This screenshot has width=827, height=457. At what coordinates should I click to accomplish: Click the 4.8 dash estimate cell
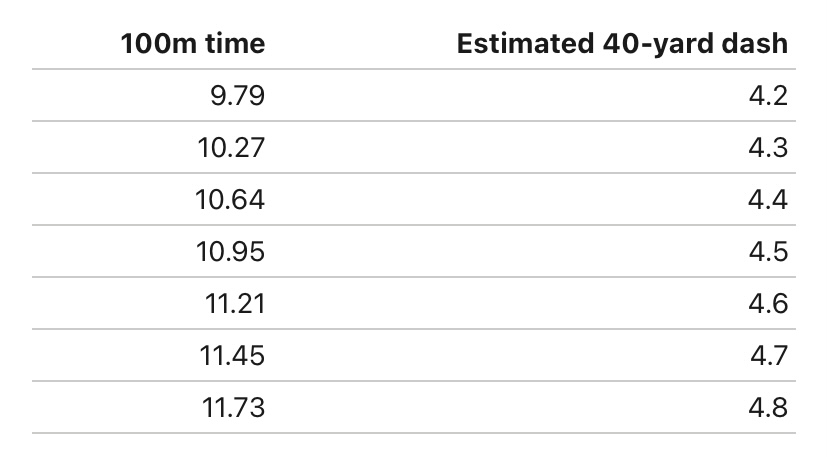point(767,408)
